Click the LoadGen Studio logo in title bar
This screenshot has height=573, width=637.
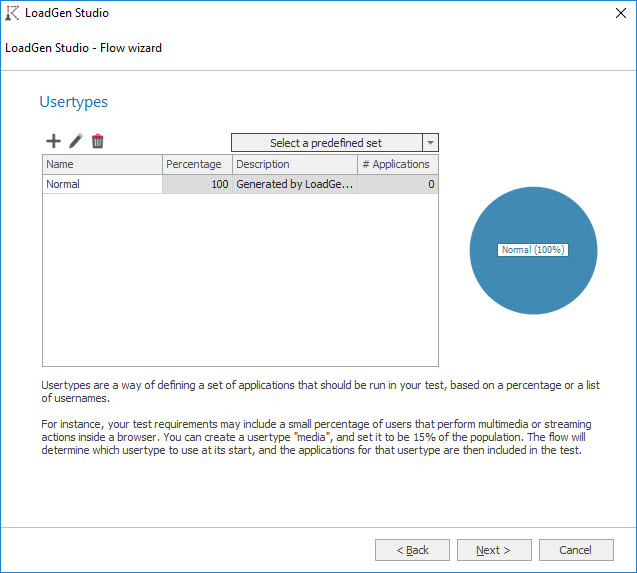12,13
